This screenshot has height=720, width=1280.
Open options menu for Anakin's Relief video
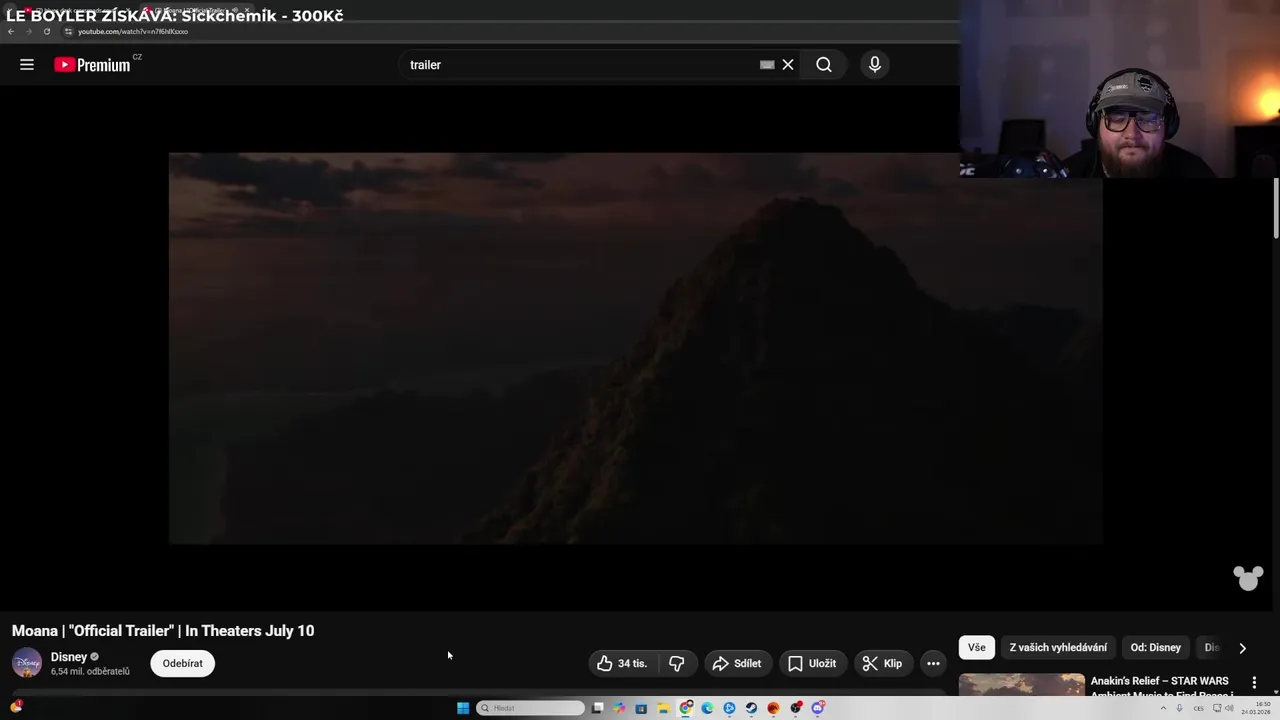point(1254,682)
